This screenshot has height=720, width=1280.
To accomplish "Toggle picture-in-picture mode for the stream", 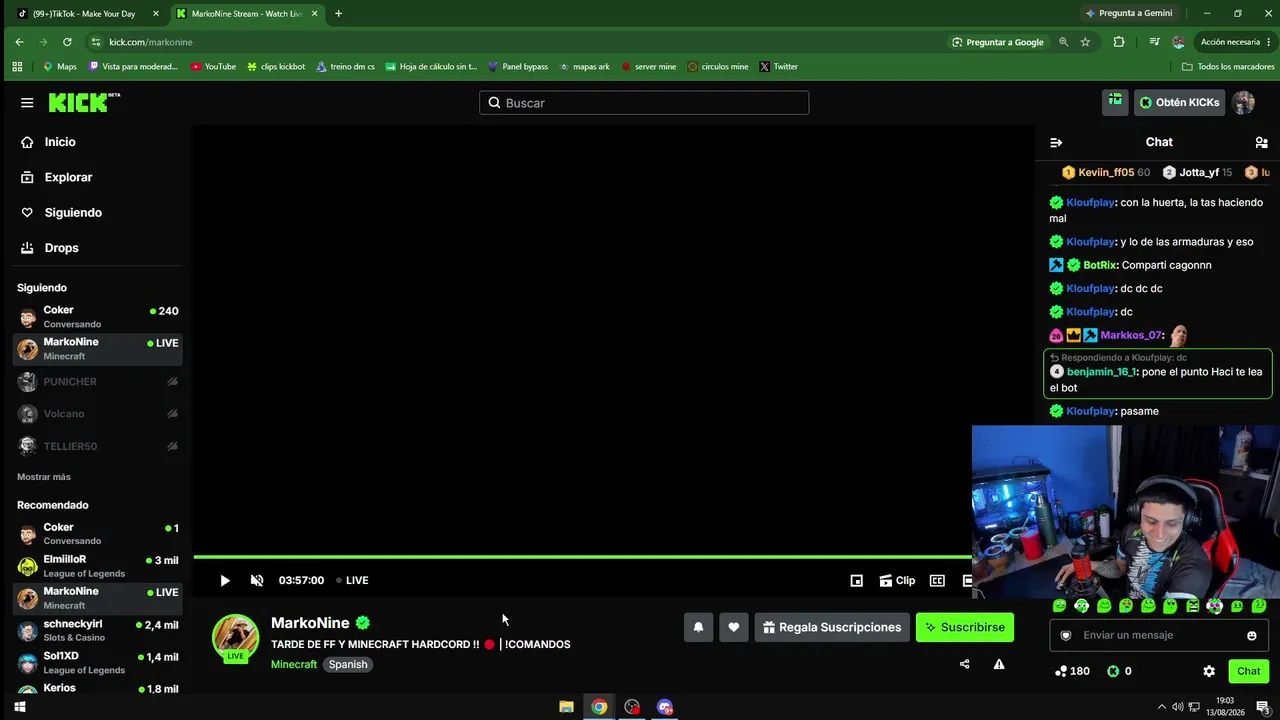I will 857,580.
